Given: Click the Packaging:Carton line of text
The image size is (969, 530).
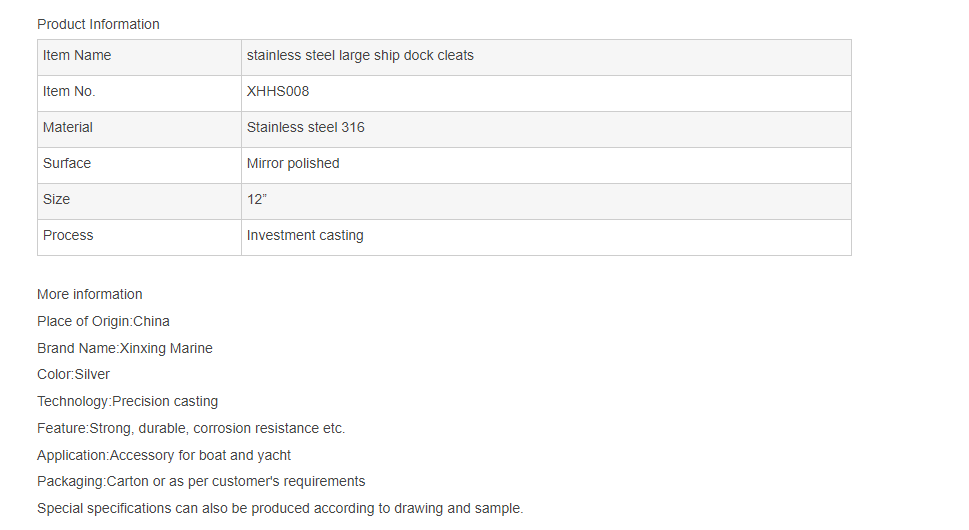Looking at the screenshot, I should tap(201, 482).
